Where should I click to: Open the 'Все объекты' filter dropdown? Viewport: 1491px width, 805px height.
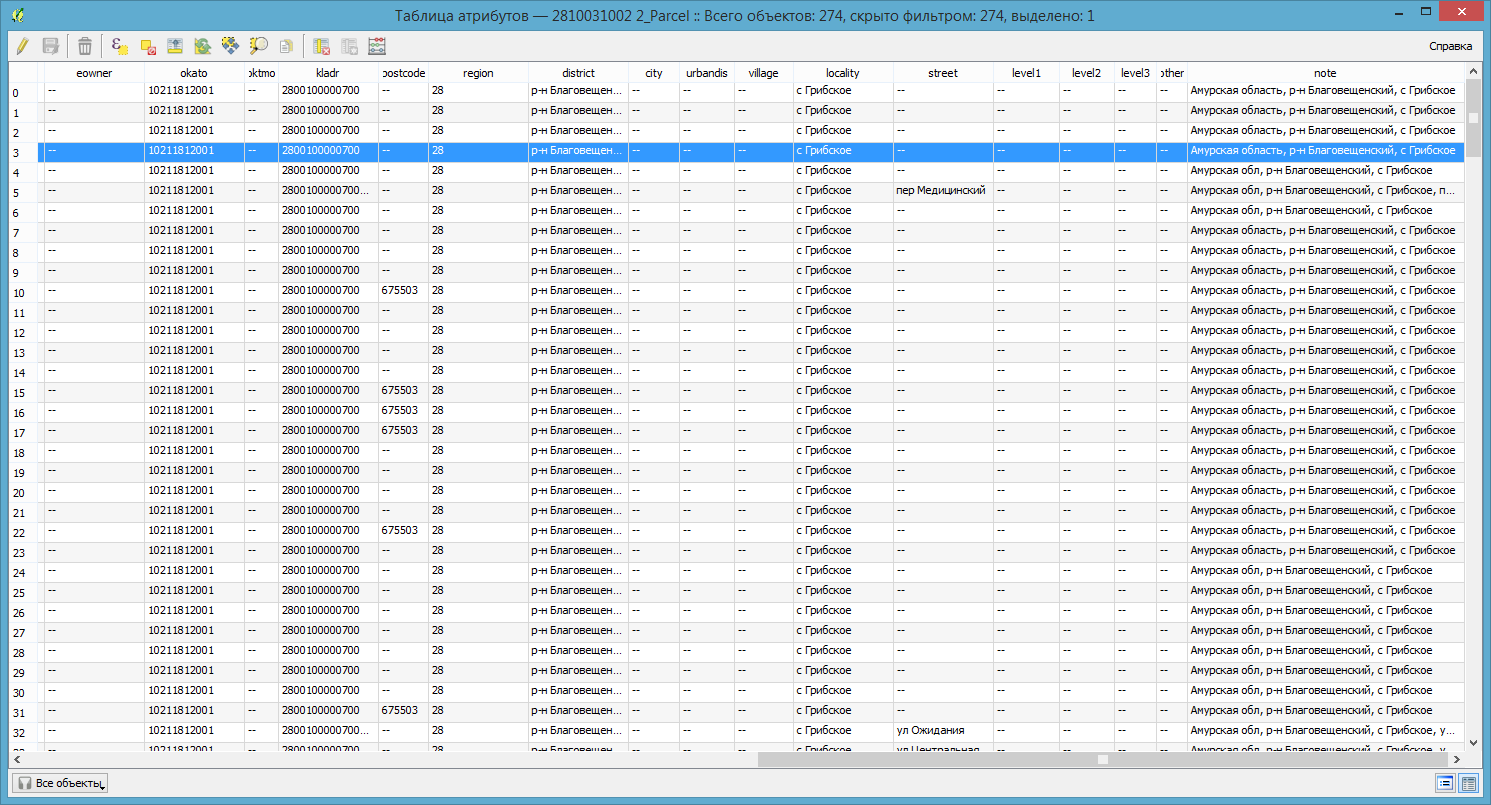(61, 784)
